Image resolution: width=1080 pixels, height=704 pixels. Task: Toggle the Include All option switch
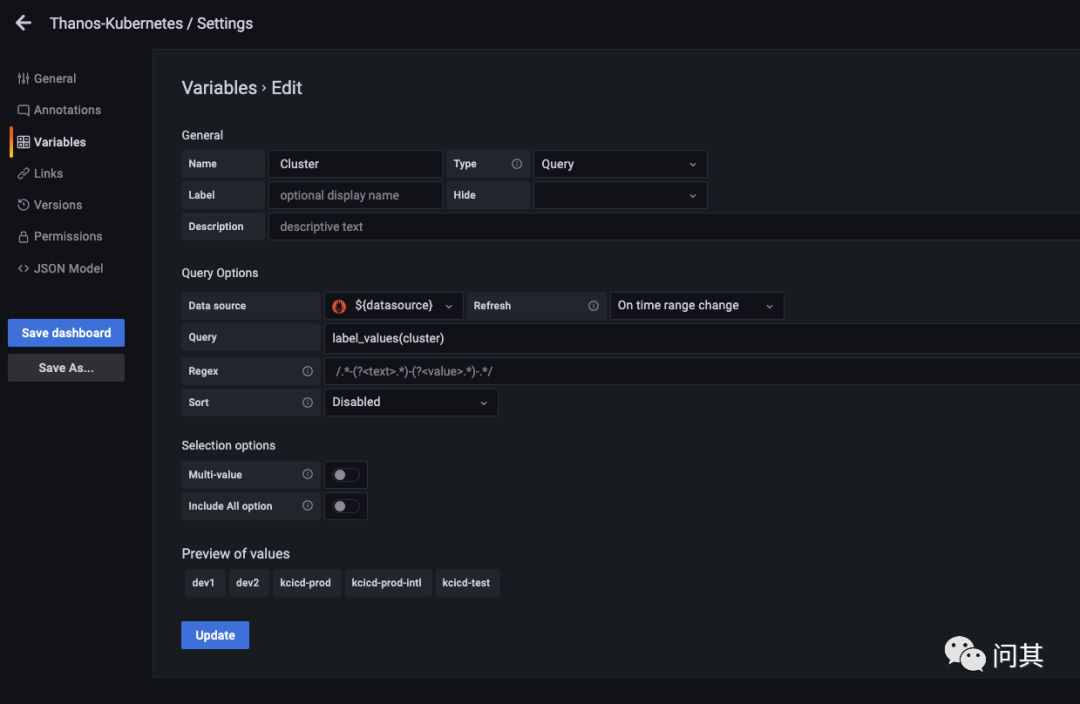346,506
